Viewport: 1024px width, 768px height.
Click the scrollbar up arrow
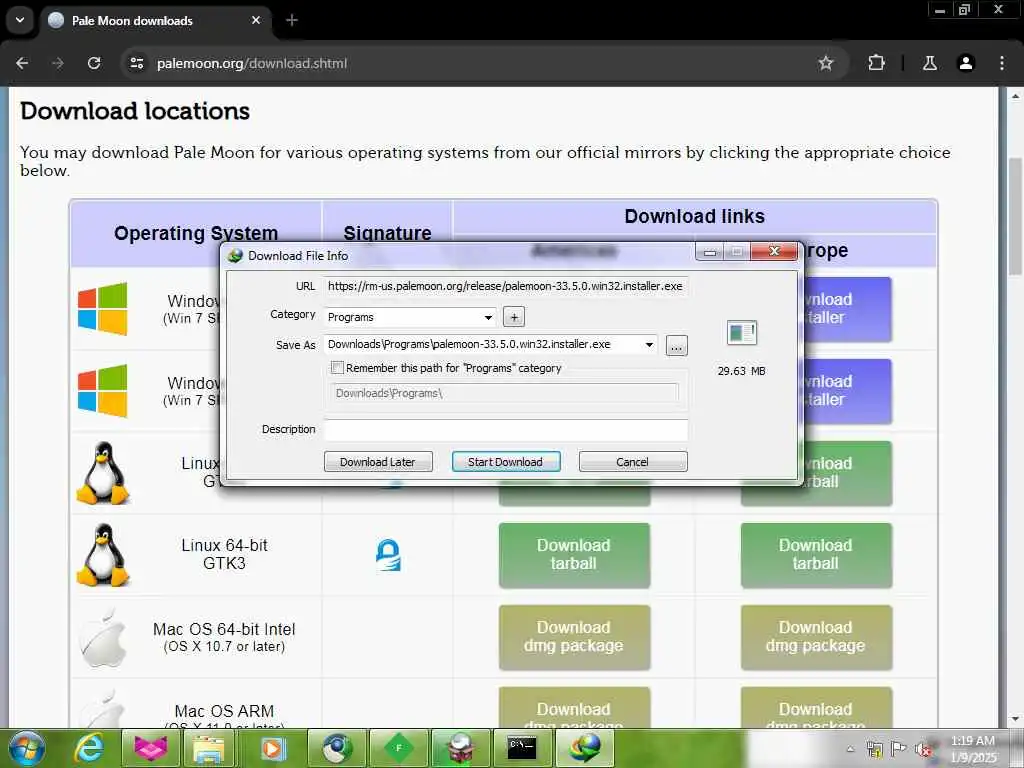click(1015, 95)
